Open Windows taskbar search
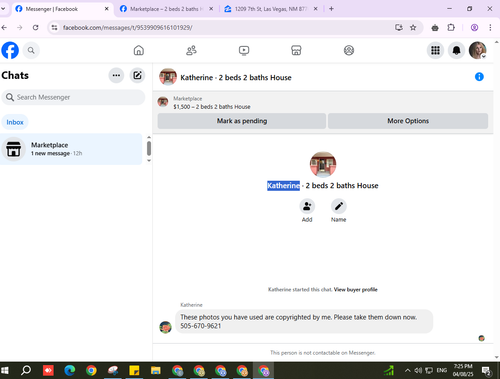Image resolution: width=500 pixels, height=379 pixels. coord(26,370)
